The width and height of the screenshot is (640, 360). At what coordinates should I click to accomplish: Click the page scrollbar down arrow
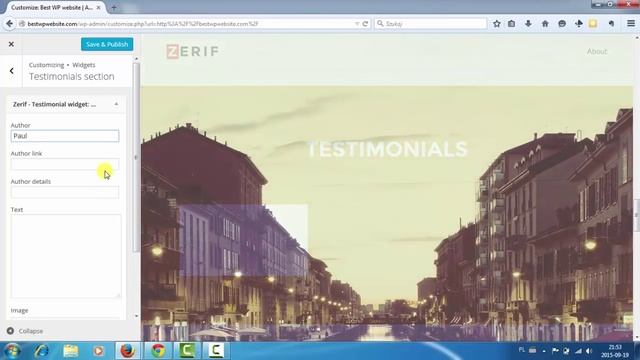point(637,338)
